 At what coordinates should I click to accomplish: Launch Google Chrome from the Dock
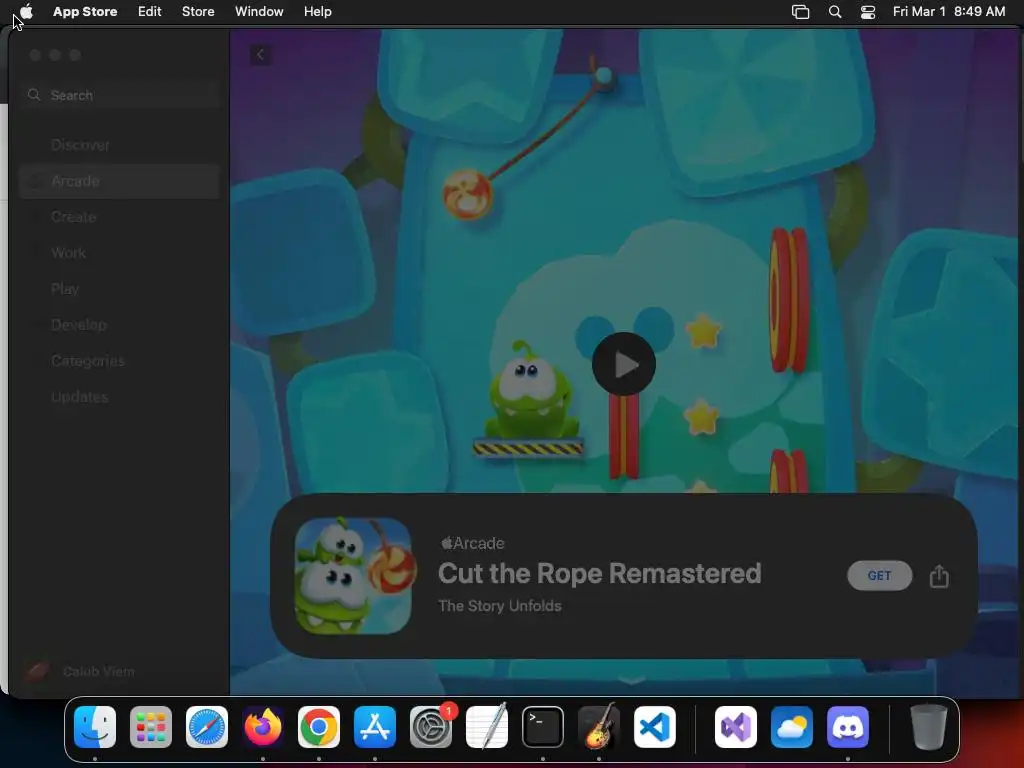point(319,727)
